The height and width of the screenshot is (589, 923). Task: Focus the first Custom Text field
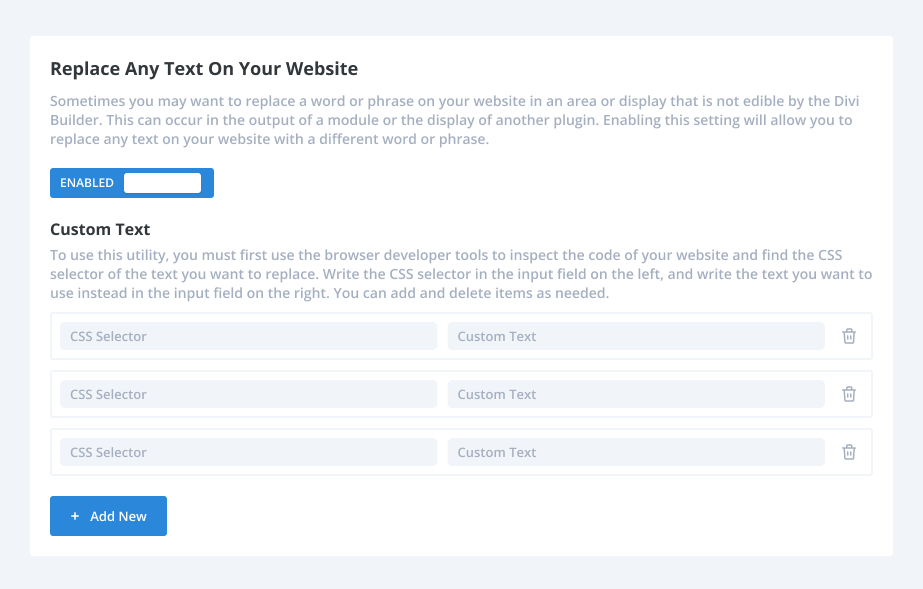[636, 336]
